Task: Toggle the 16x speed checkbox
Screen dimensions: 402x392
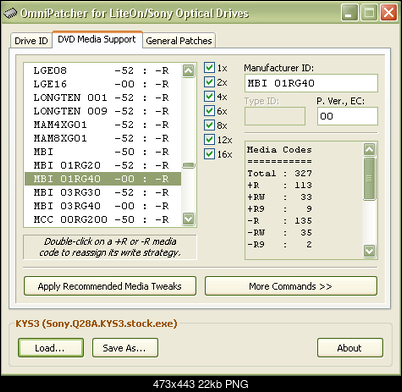Action: [x=209, y=154]
